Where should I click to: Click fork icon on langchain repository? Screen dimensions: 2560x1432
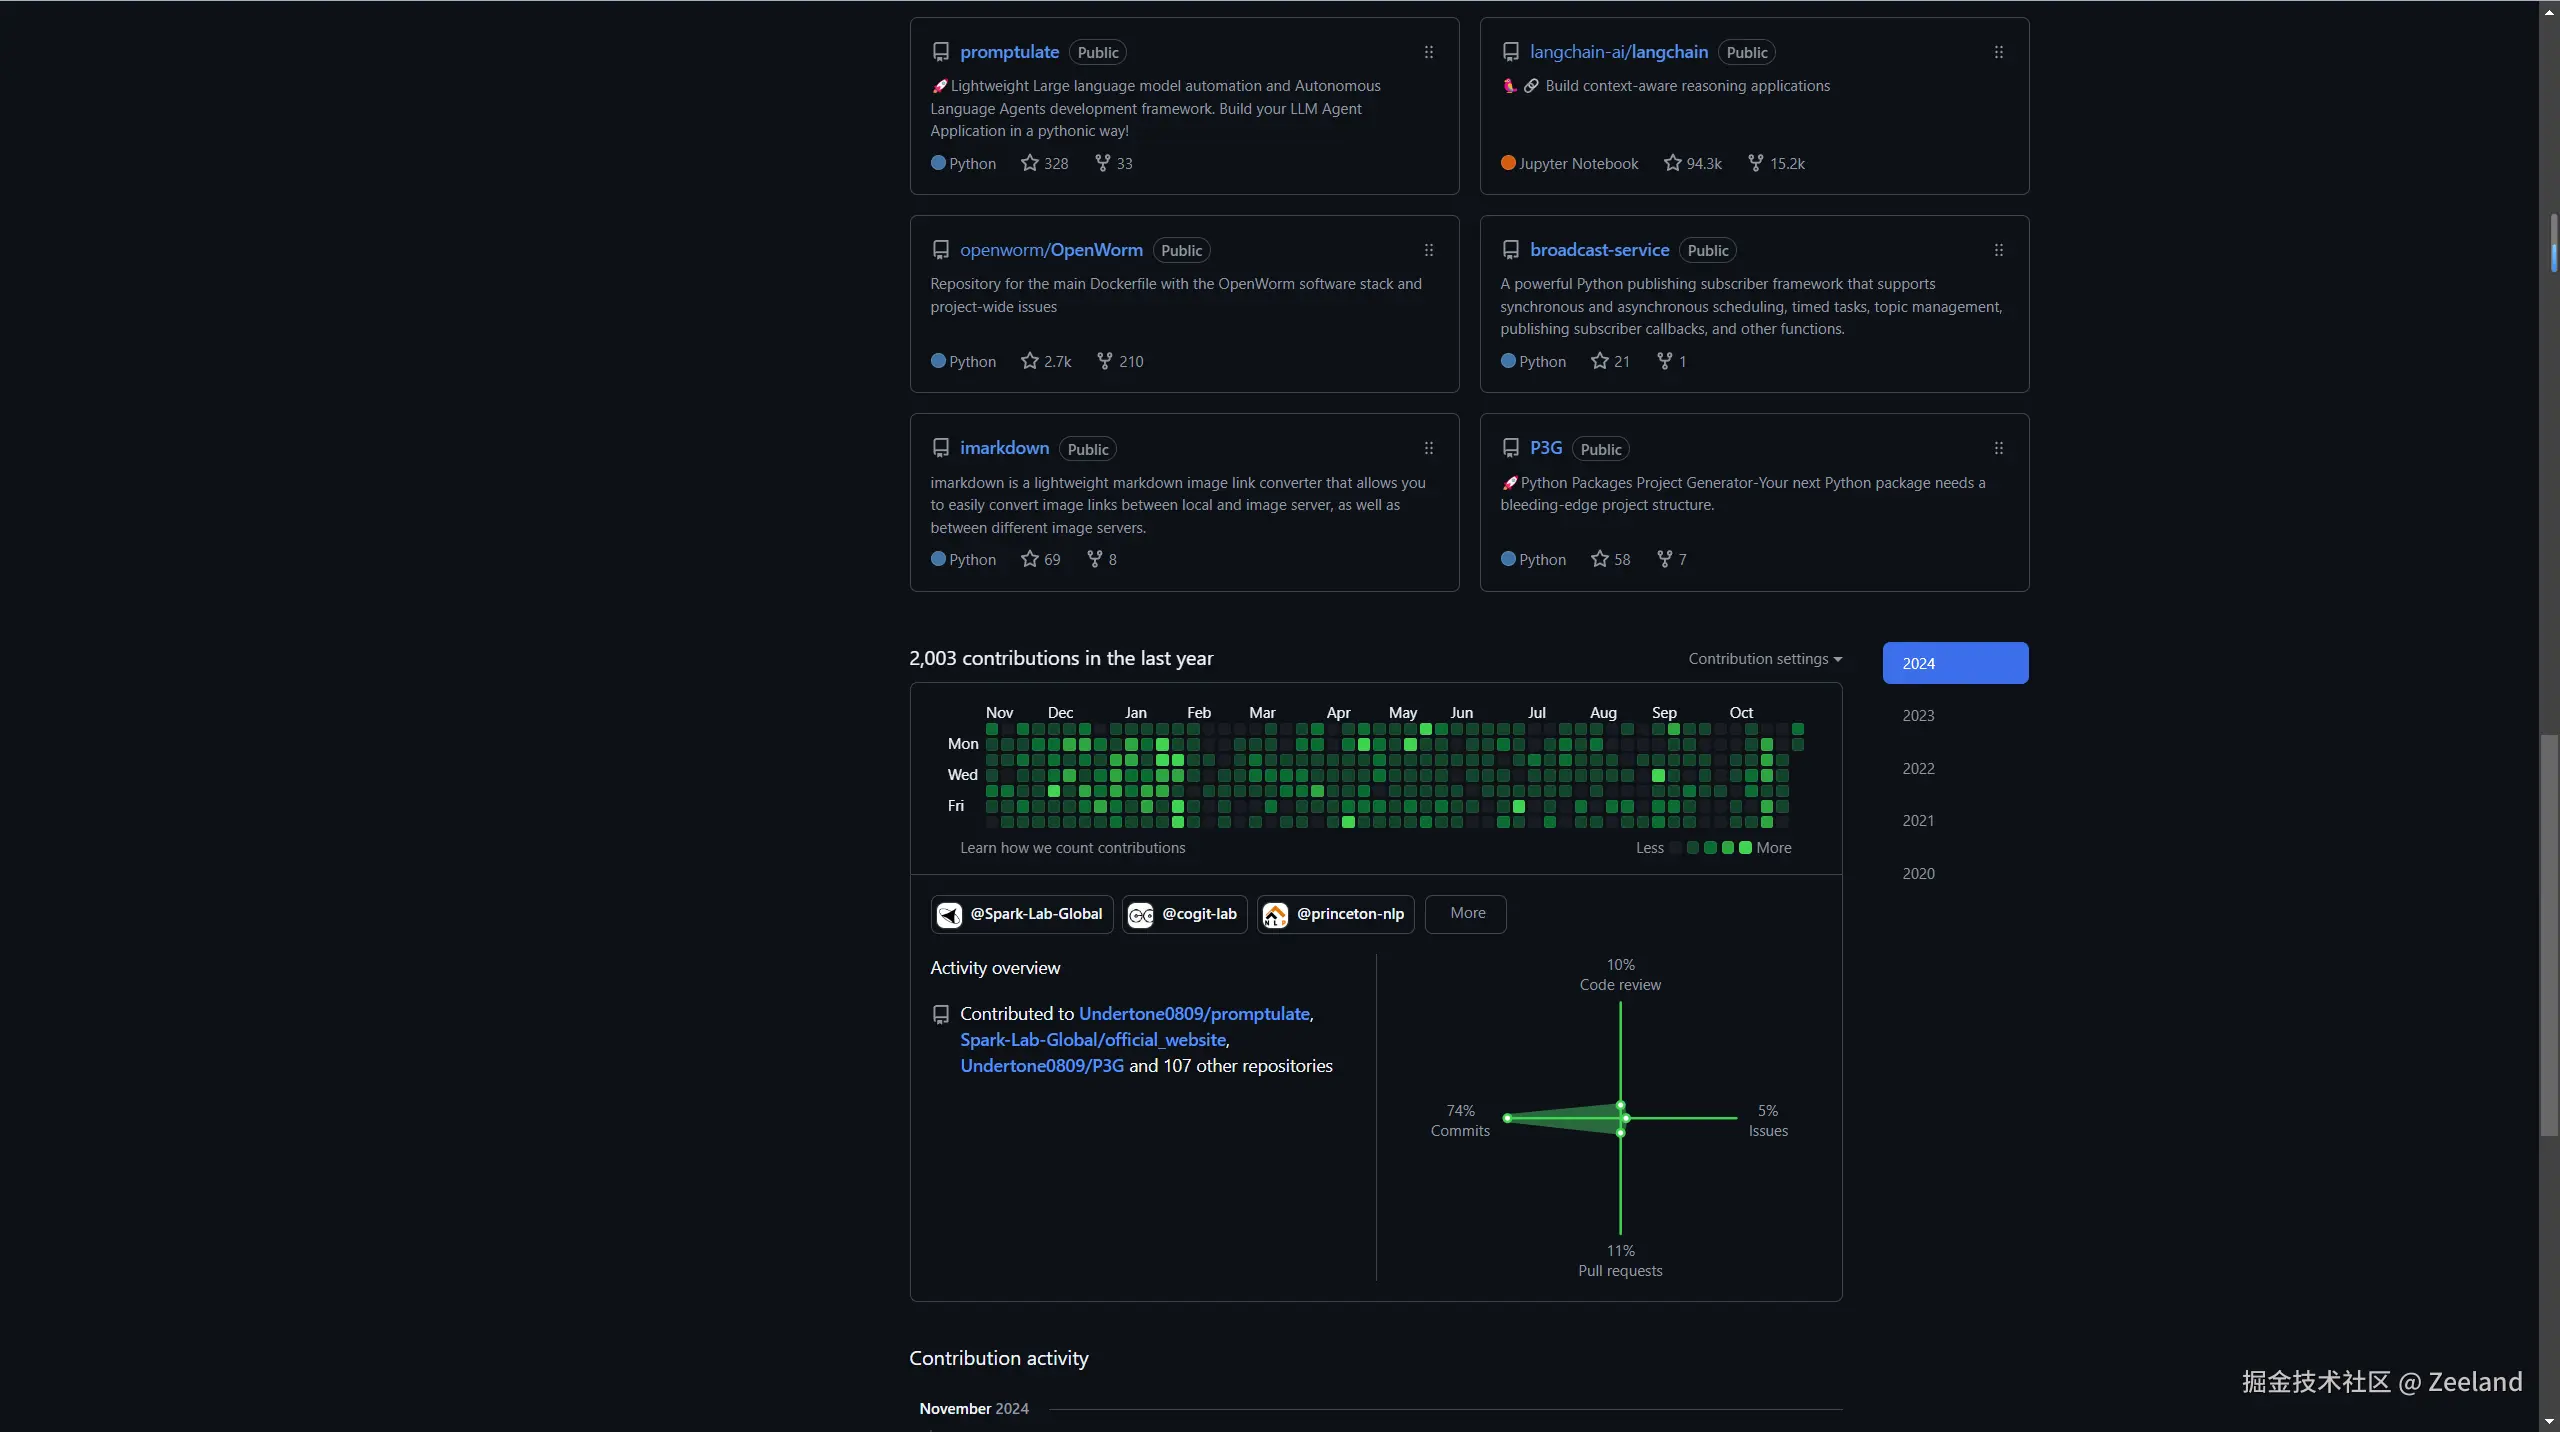coord(1755,163)
